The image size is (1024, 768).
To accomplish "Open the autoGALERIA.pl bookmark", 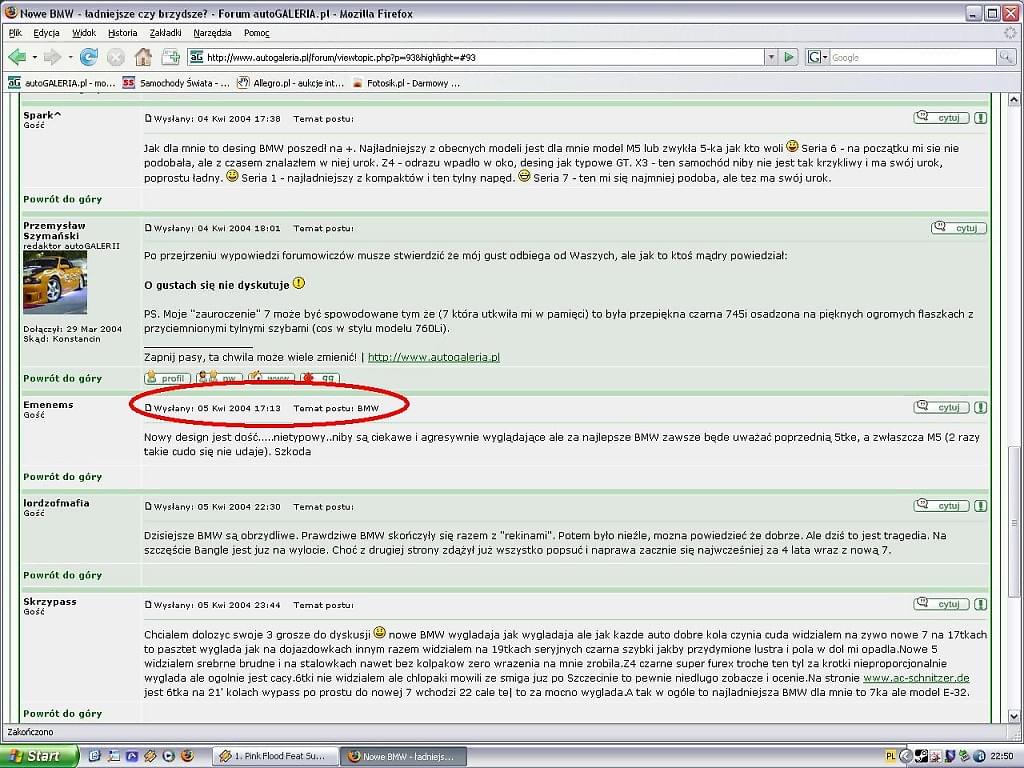I will tap(61, 83).
